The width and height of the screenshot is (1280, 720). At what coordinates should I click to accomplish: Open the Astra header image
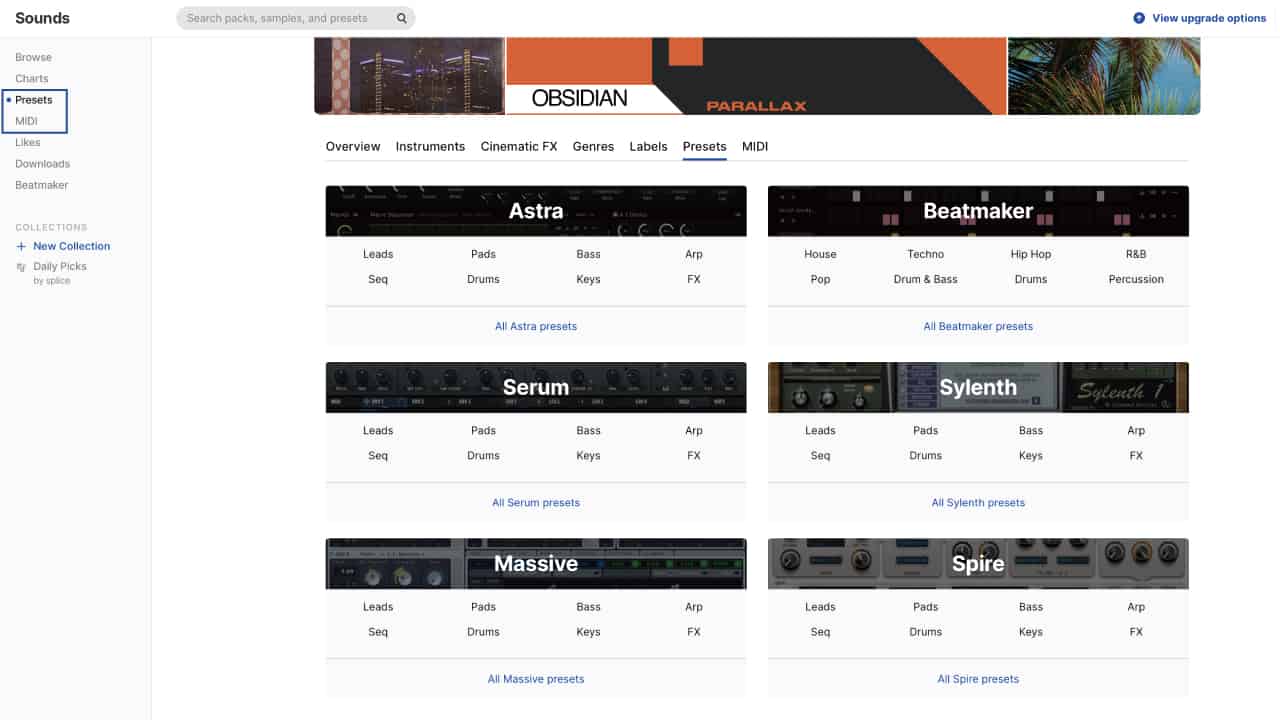click(x=536, y=211)
